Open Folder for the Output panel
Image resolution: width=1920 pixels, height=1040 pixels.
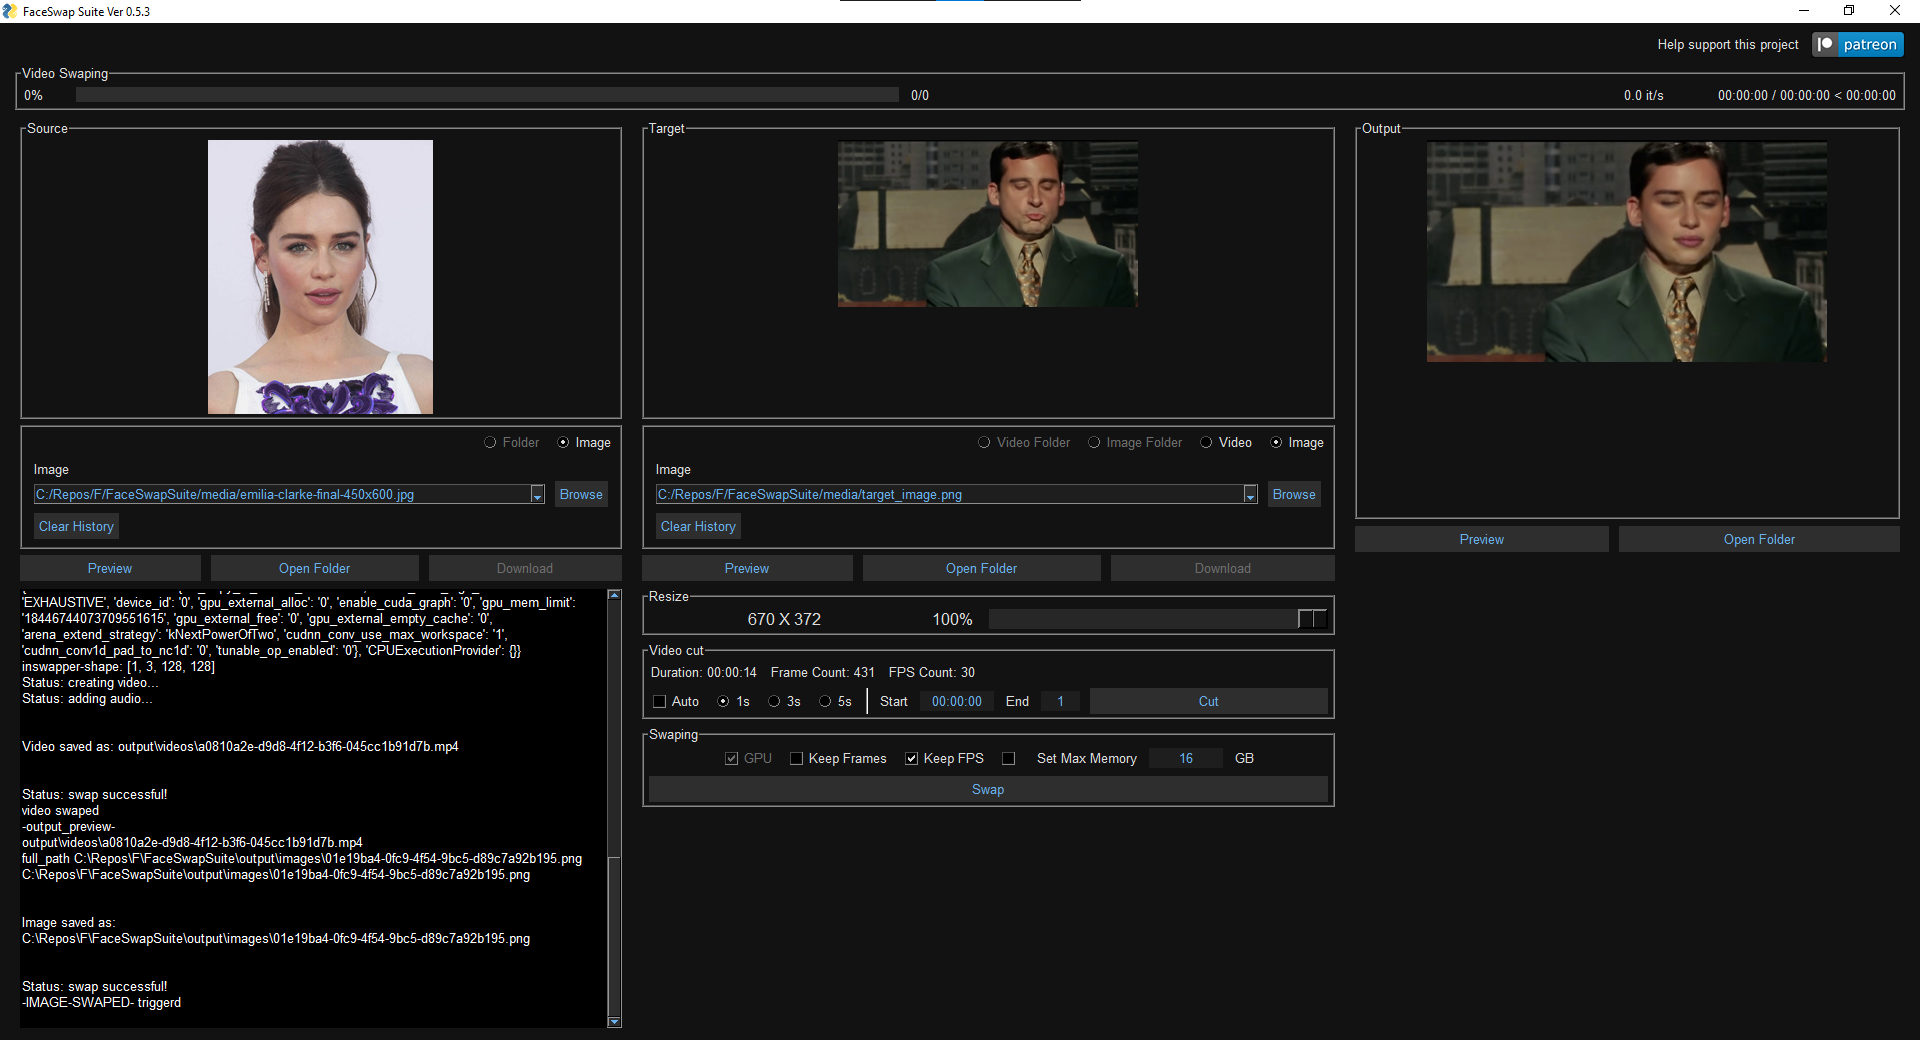1759,539
